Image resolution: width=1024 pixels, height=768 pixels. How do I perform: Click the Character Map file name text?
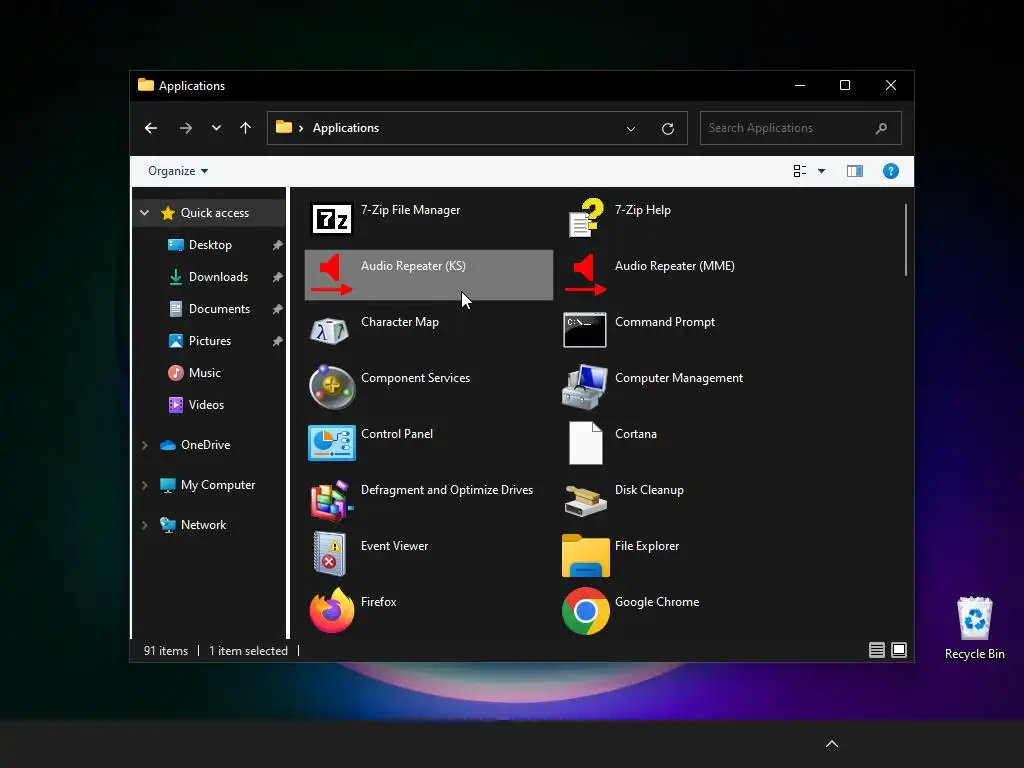[400, 322]
